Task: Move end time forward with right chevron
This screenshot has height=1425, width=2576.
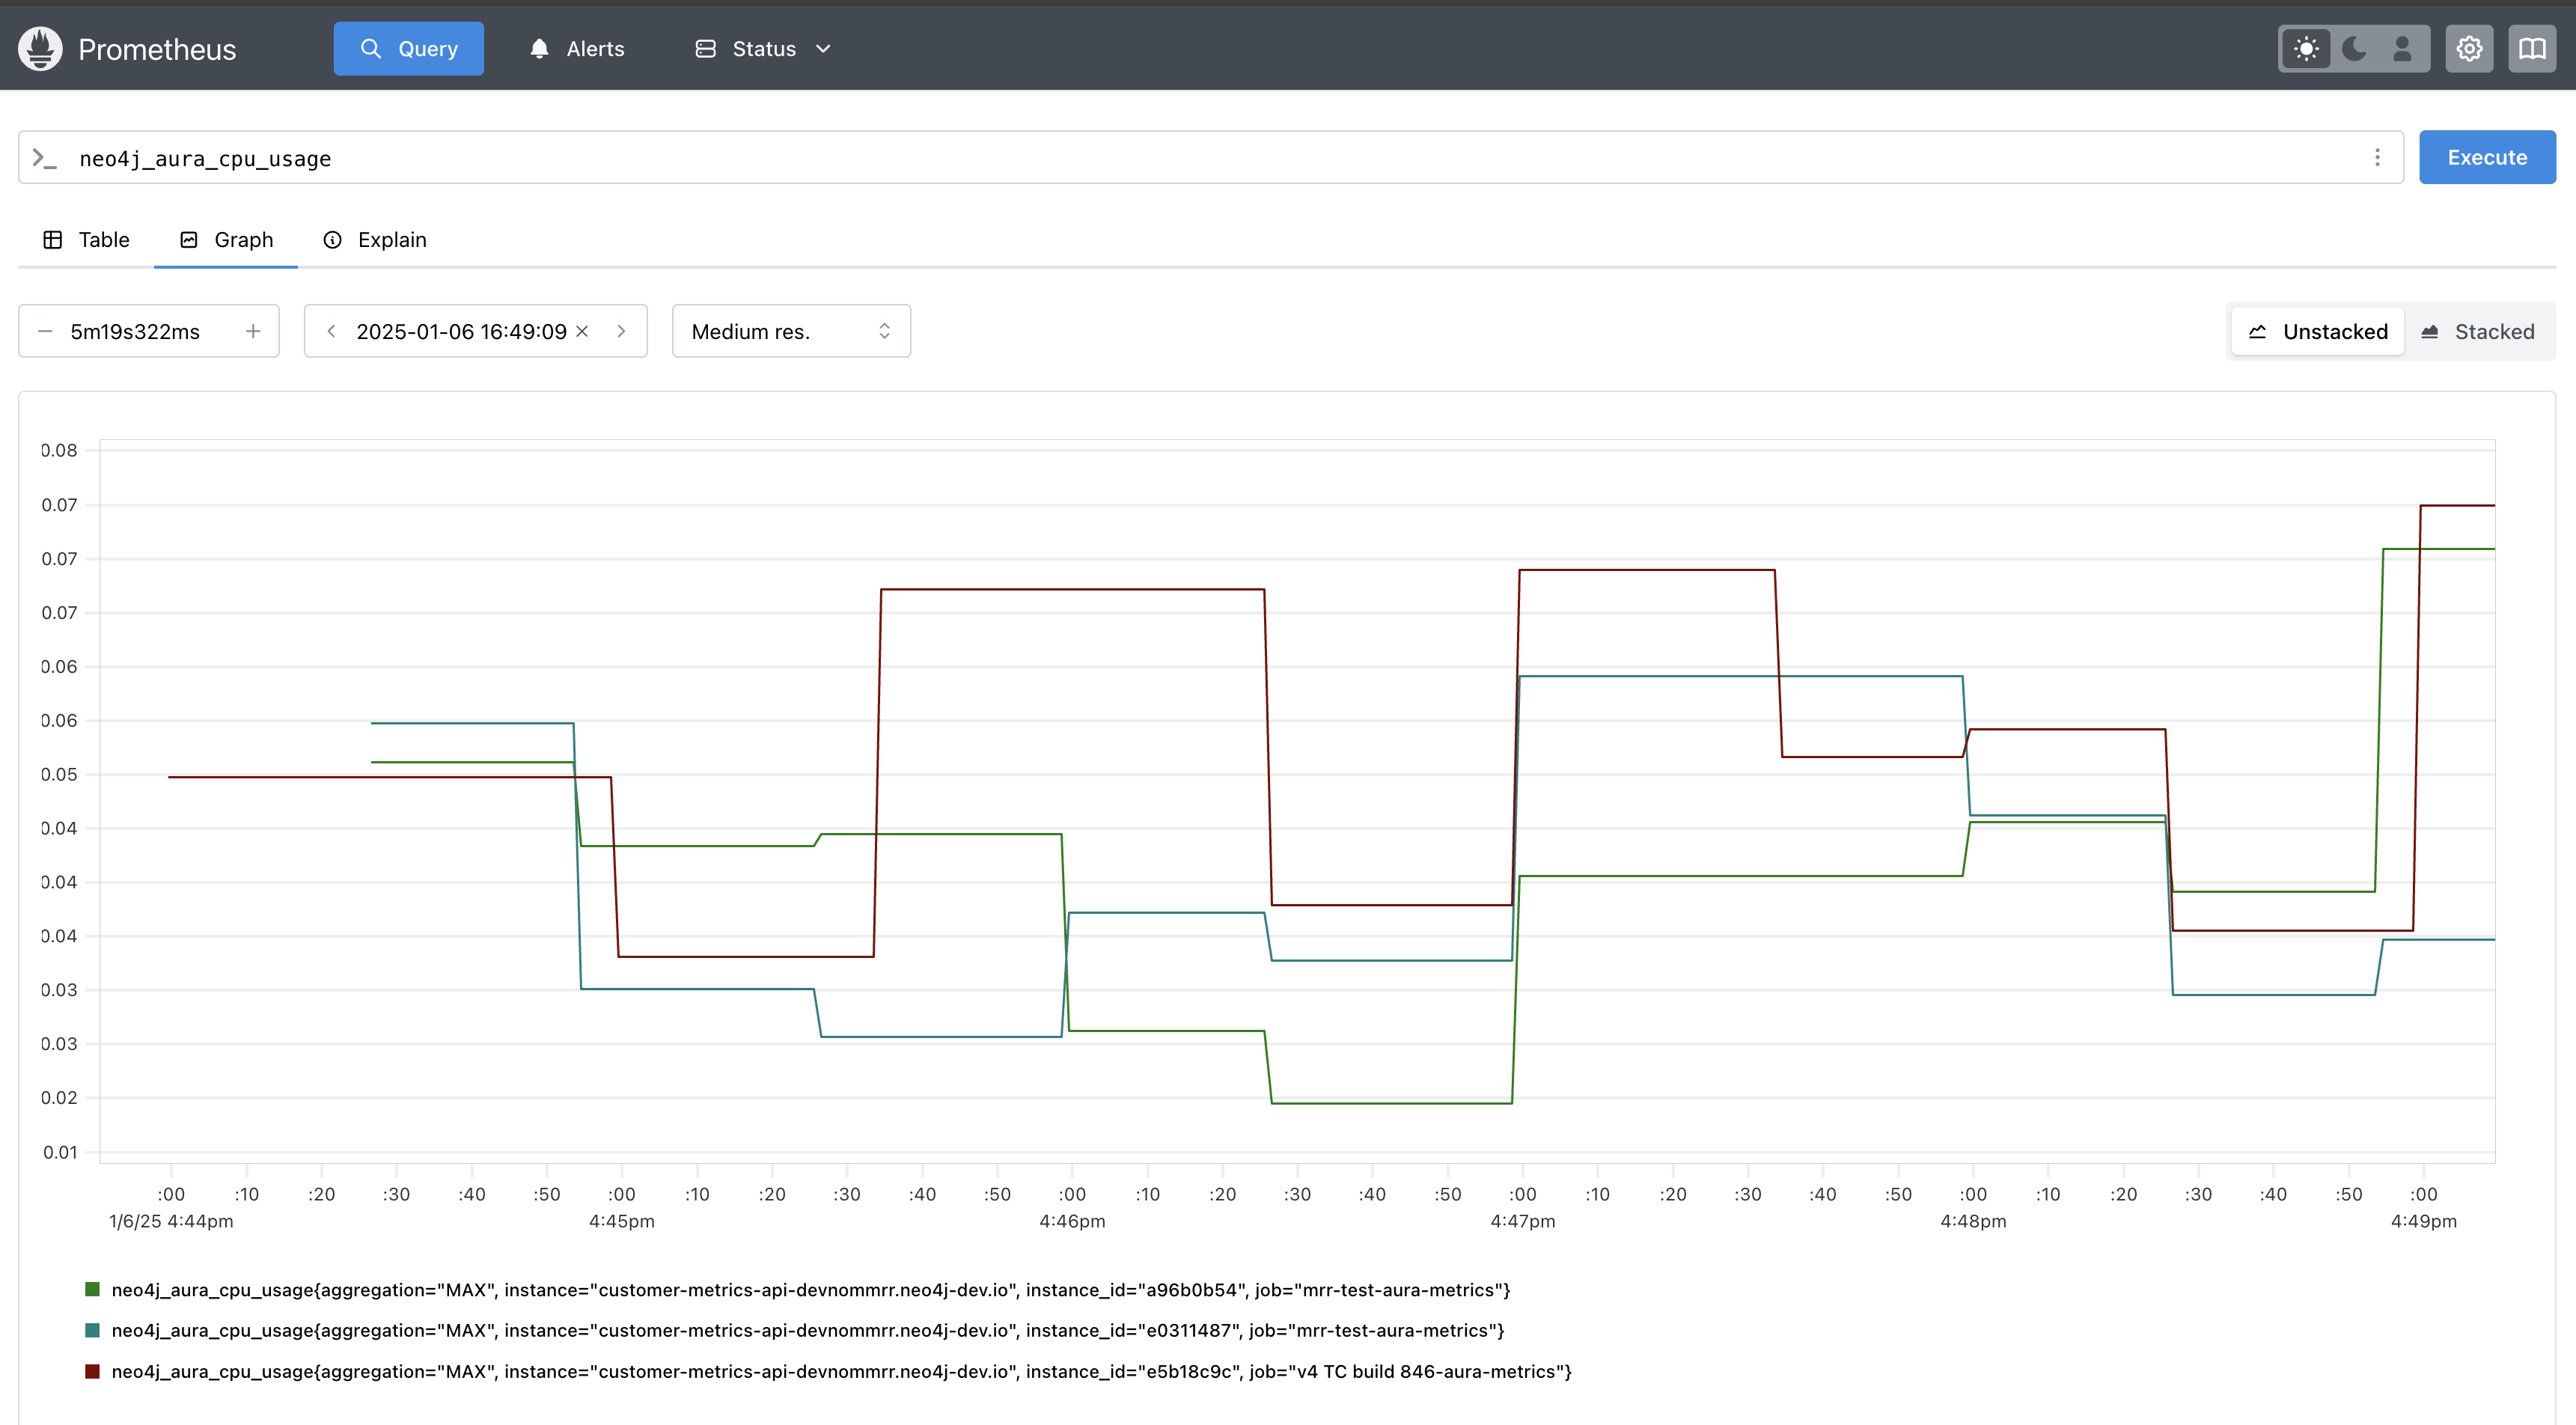Action: click(x=621, y=331)
